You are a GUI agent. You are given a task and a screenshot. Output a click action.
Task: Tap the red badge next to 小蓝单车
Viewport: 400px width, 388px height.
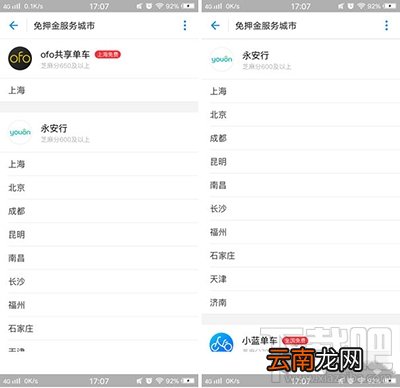(295, 340)
